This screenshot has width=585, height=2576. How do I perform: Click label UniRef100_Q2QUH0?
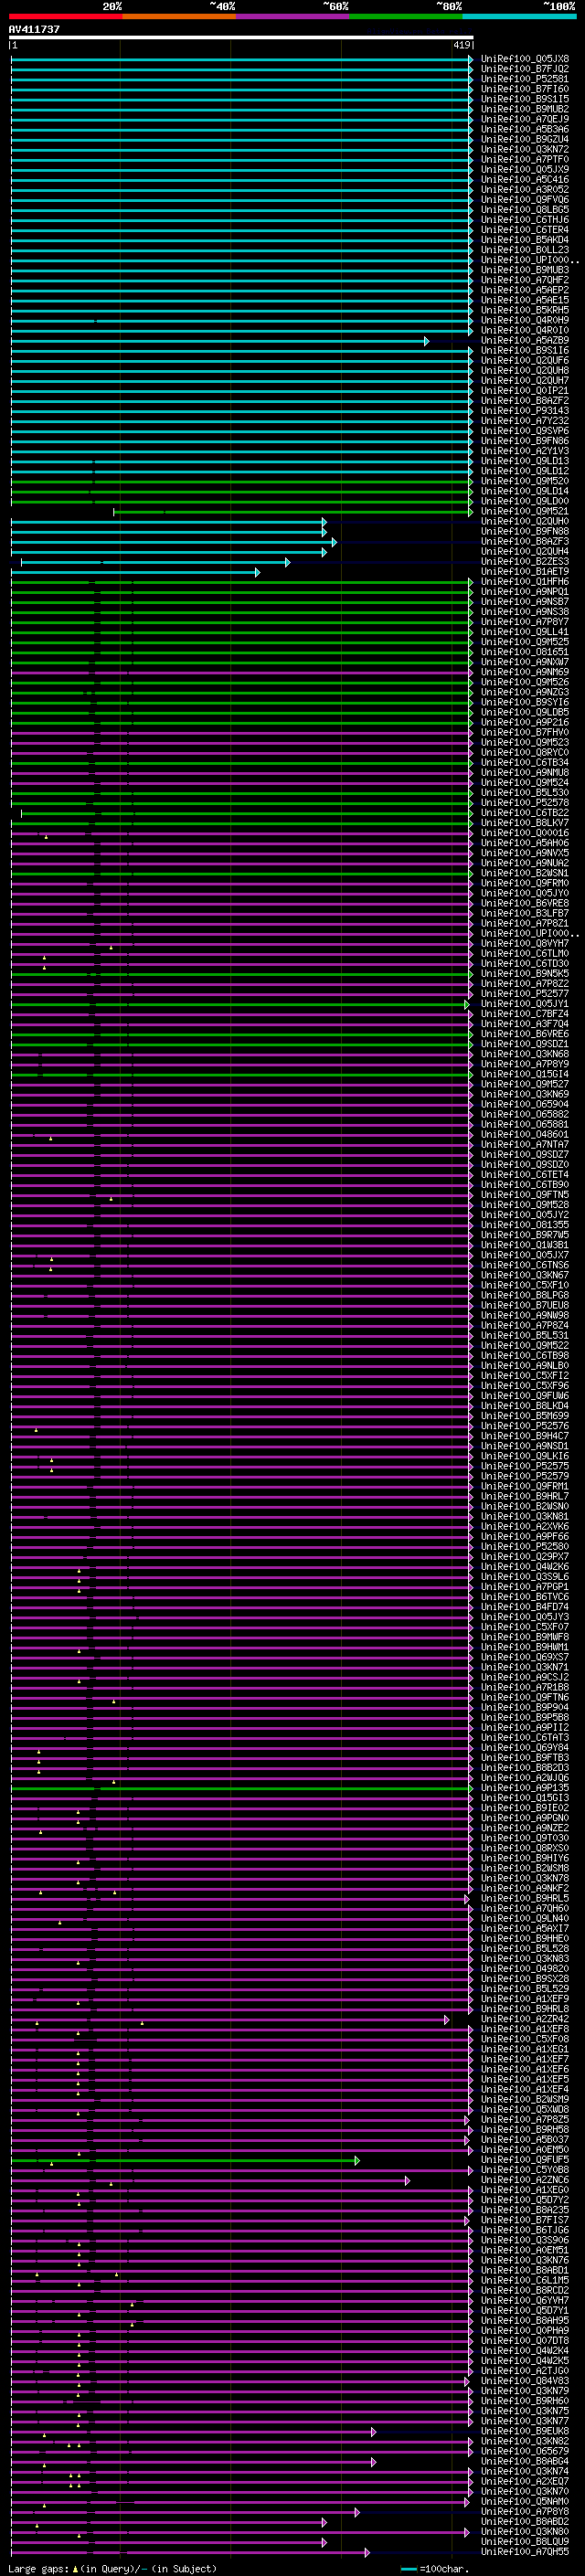525,522
